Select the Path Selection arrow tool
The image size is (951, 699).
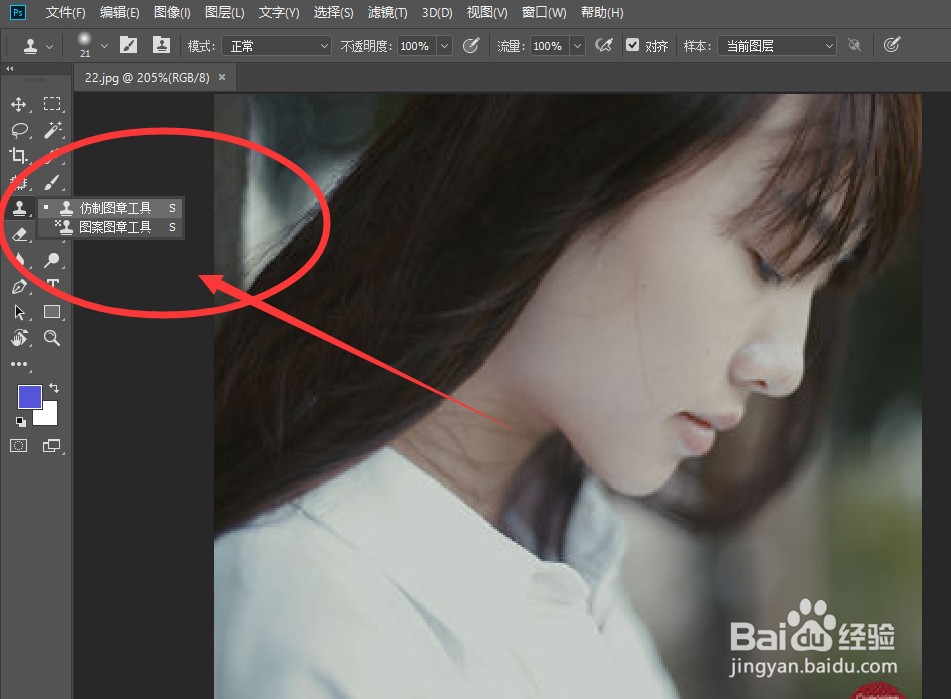tap(19, 312)
